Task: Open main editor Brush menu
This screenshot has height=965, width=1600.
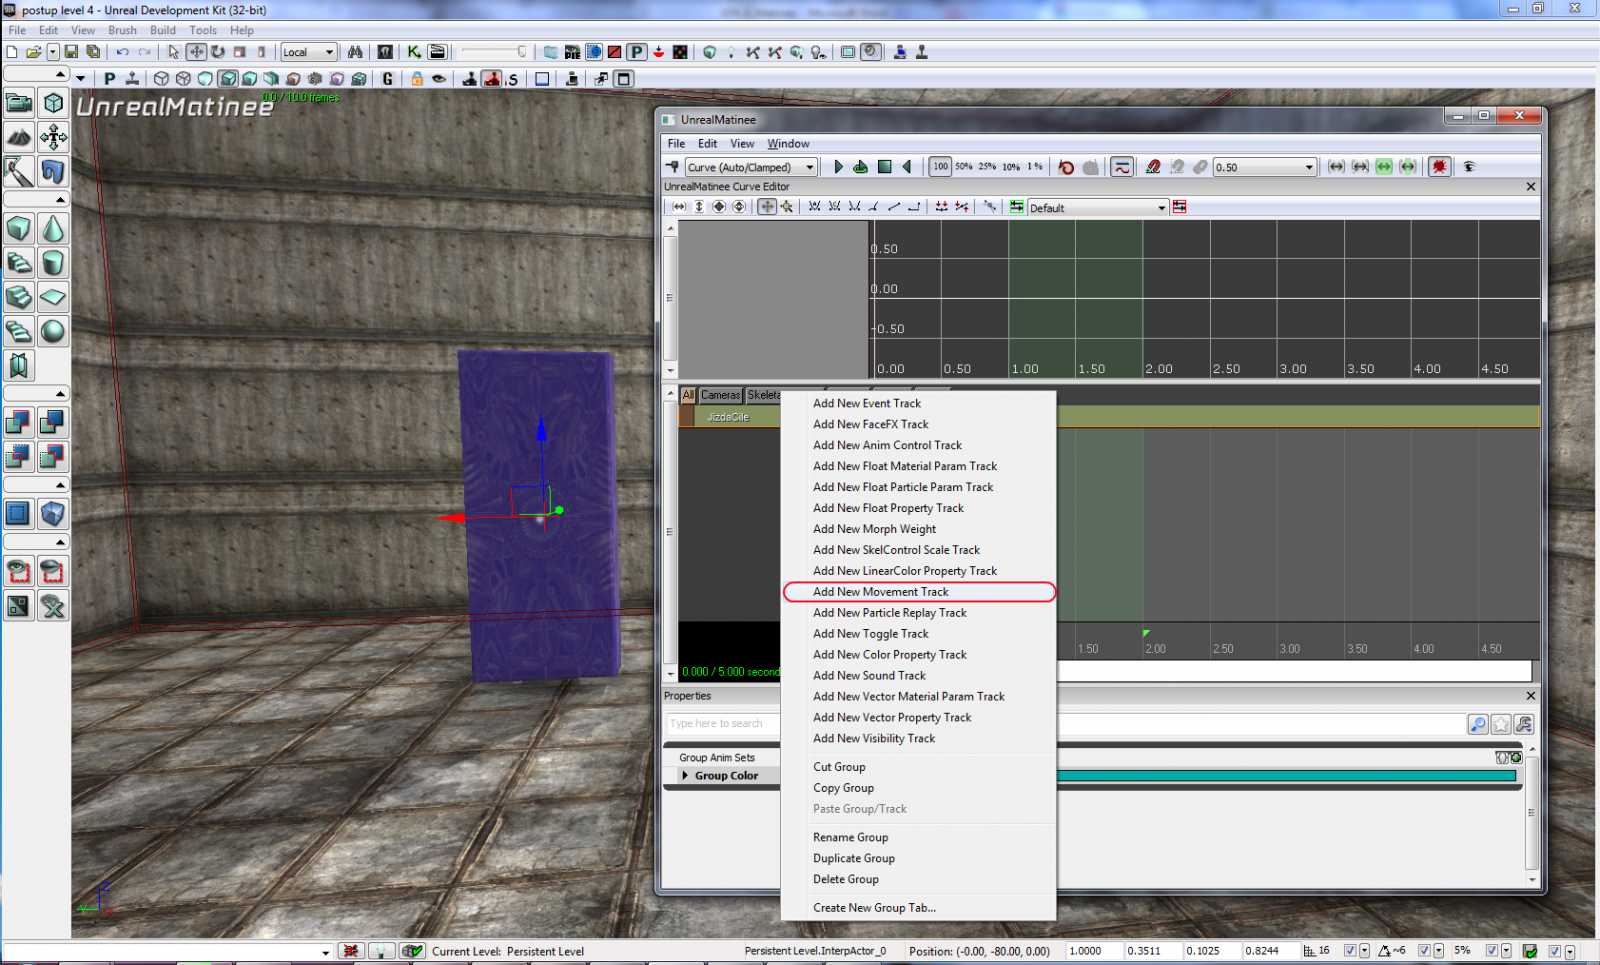Action: (122, 30)
